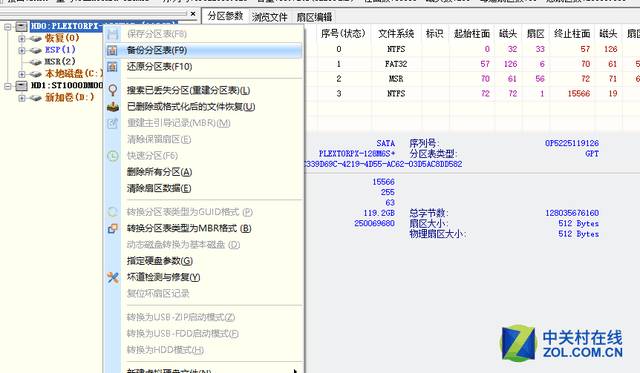The width and height of the screenshot is (640, 373).
Task: Click the deleted file recovery icon
Action: (113, 107)
